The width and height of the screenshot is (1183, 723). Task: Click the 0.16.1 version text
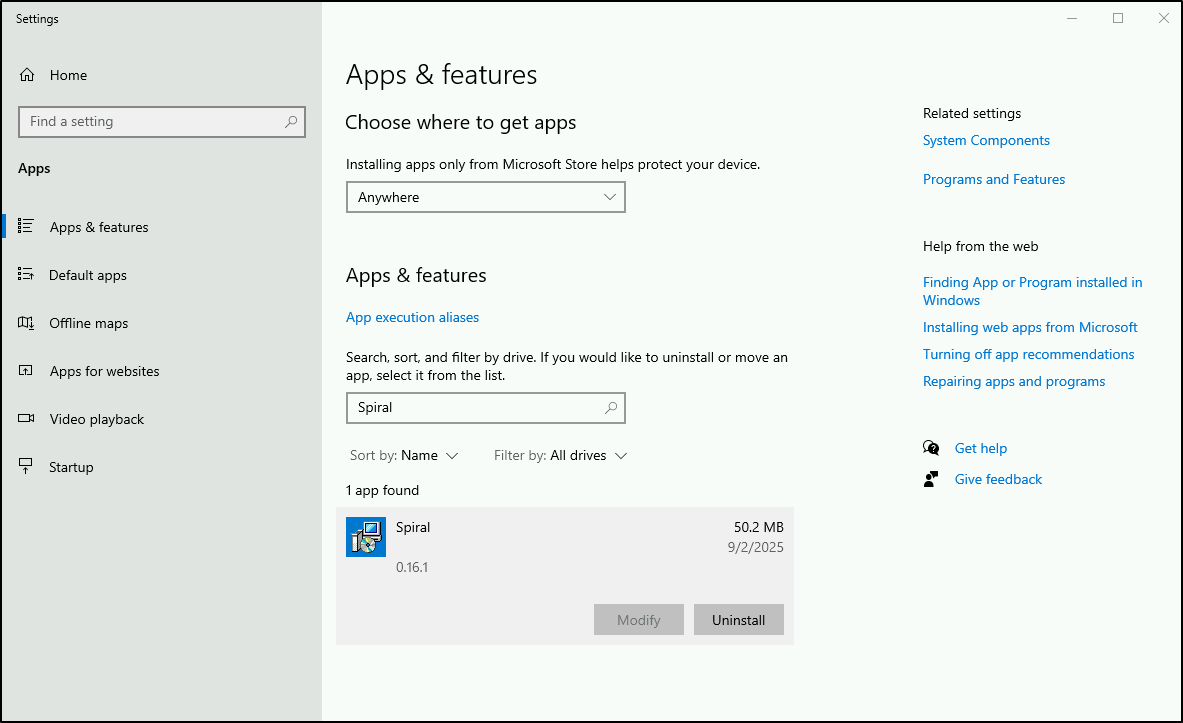coord(412,567)
